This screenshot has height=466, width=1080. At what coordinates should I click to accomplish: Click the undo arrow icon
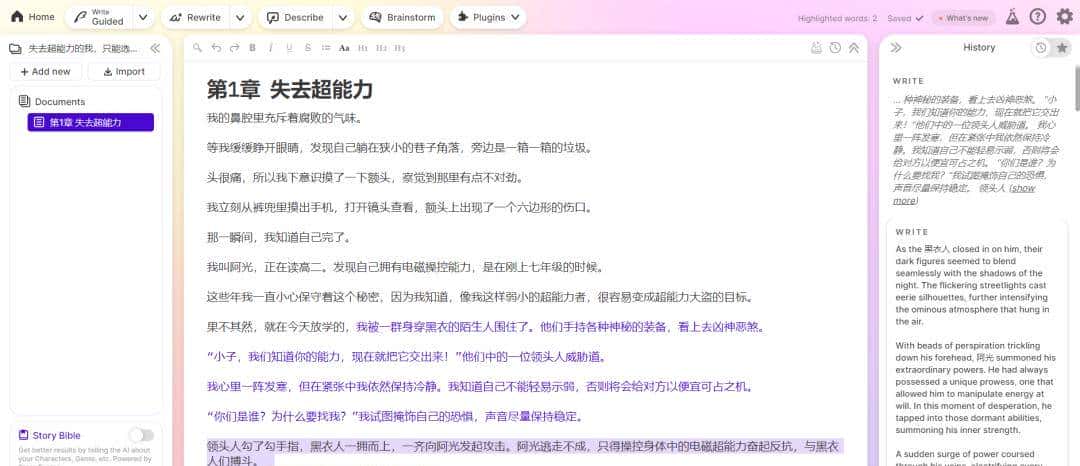216,47
